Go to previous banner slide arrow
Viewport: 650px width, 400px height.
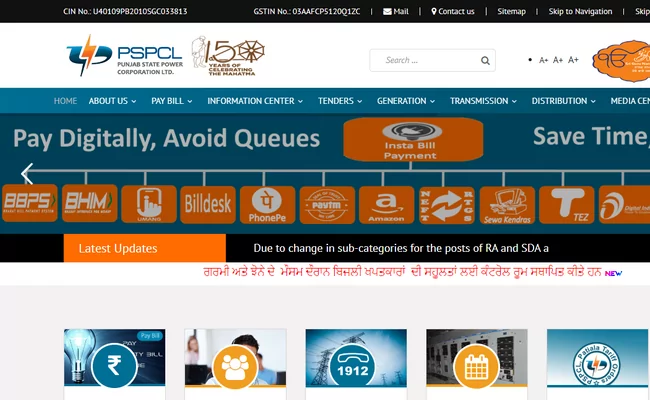point(27,173)
